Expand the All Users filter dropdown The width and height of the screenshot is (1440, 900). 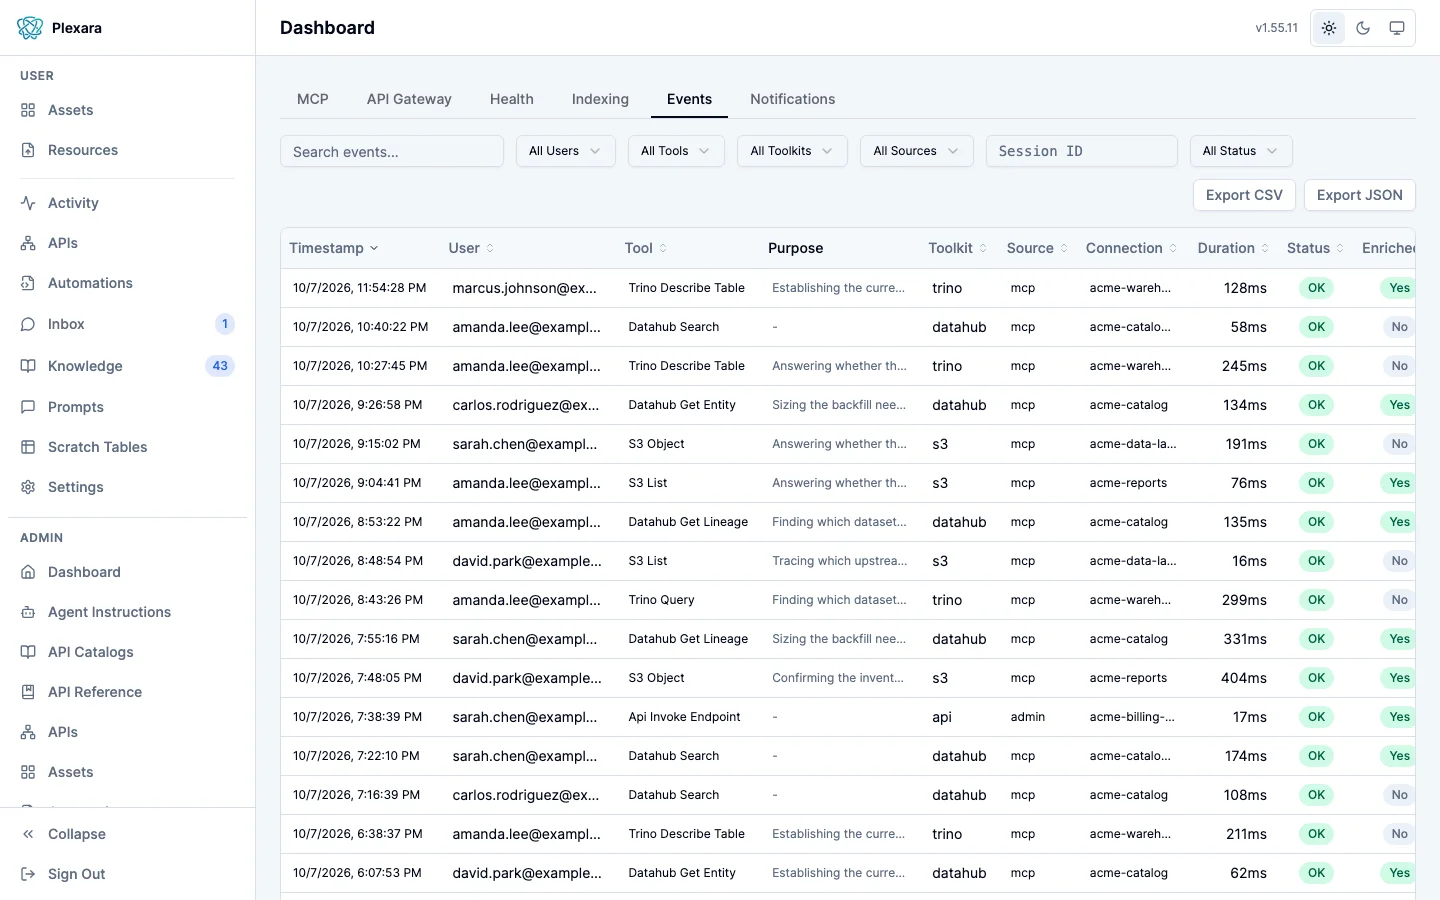tap(566, 151)
